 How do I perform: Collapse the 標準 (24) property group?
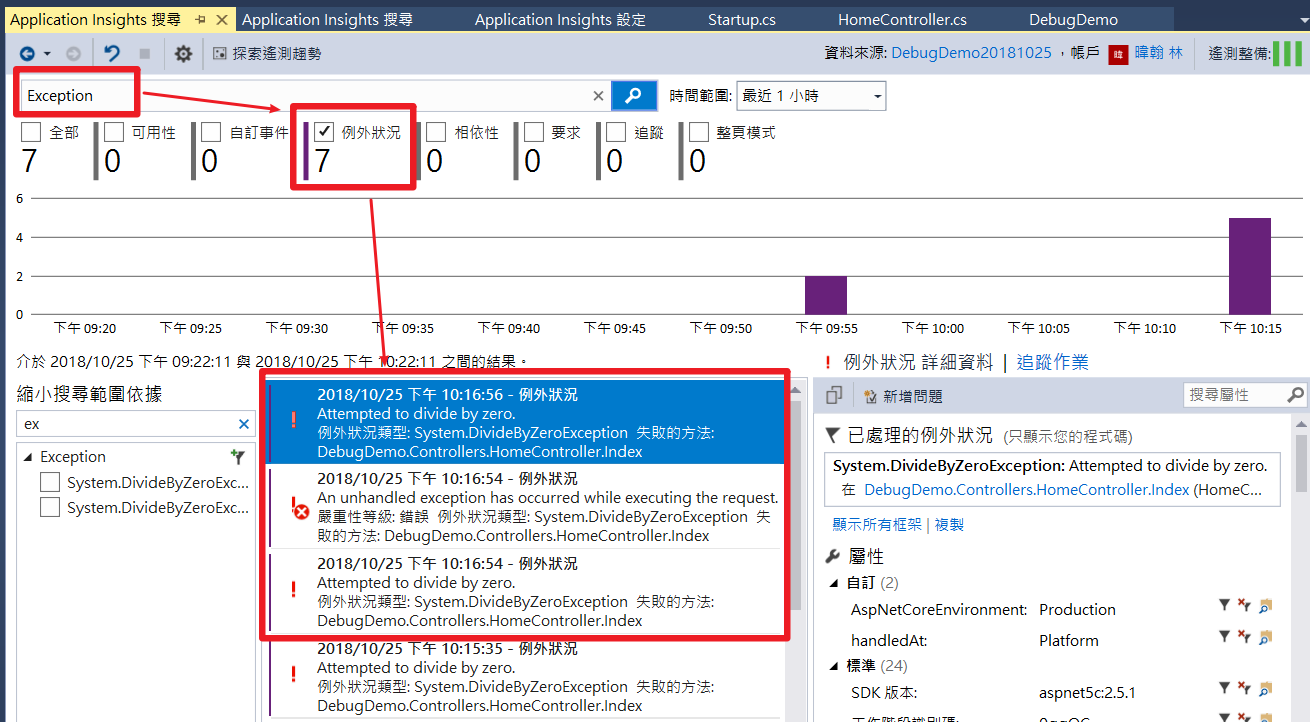click(x=835, y=666)
